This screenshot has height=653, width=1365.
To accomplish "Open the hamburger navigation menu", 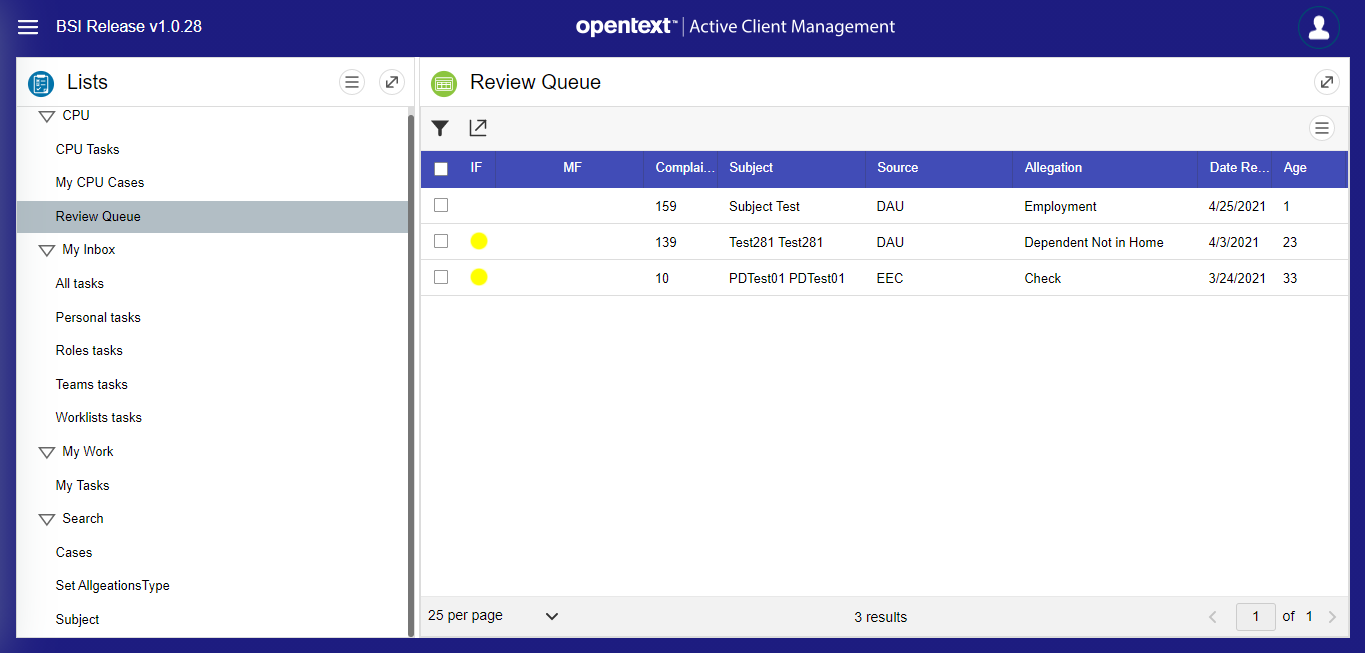I will tap(28, 27).
